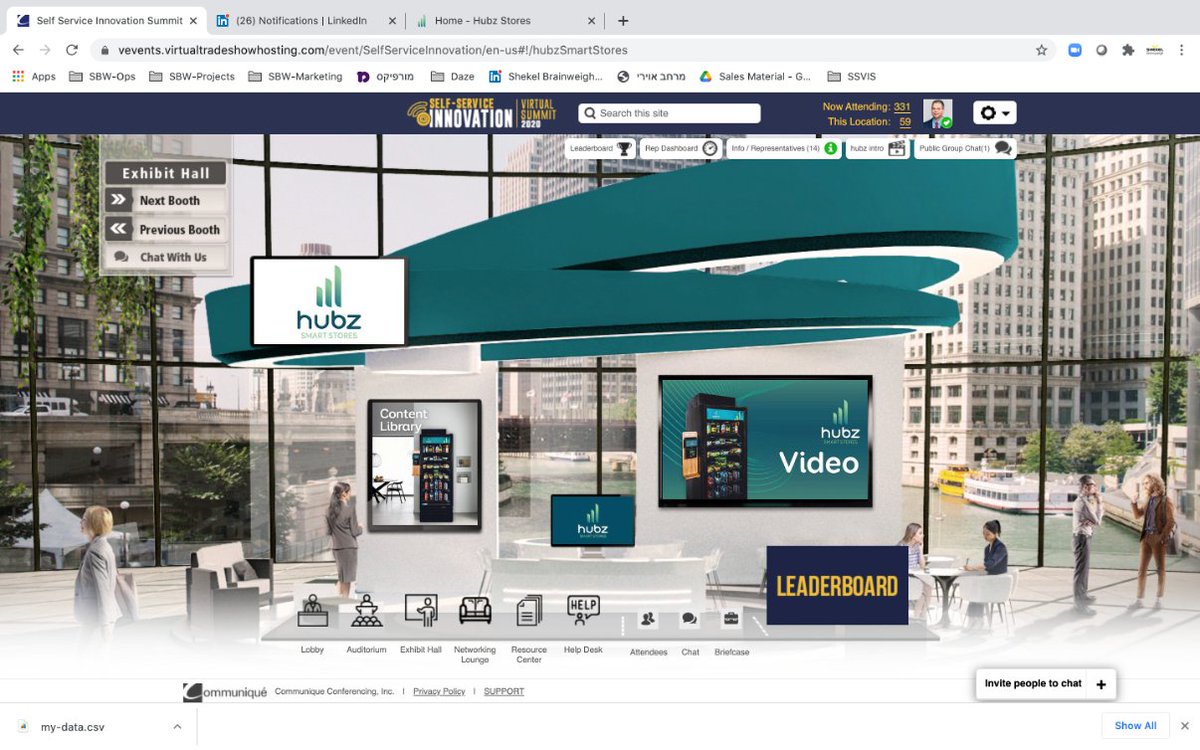Screen dimensions: 1200x750
Task: Play the hubz Video screen
Action: pyautogui.click(x=765, y=441)
